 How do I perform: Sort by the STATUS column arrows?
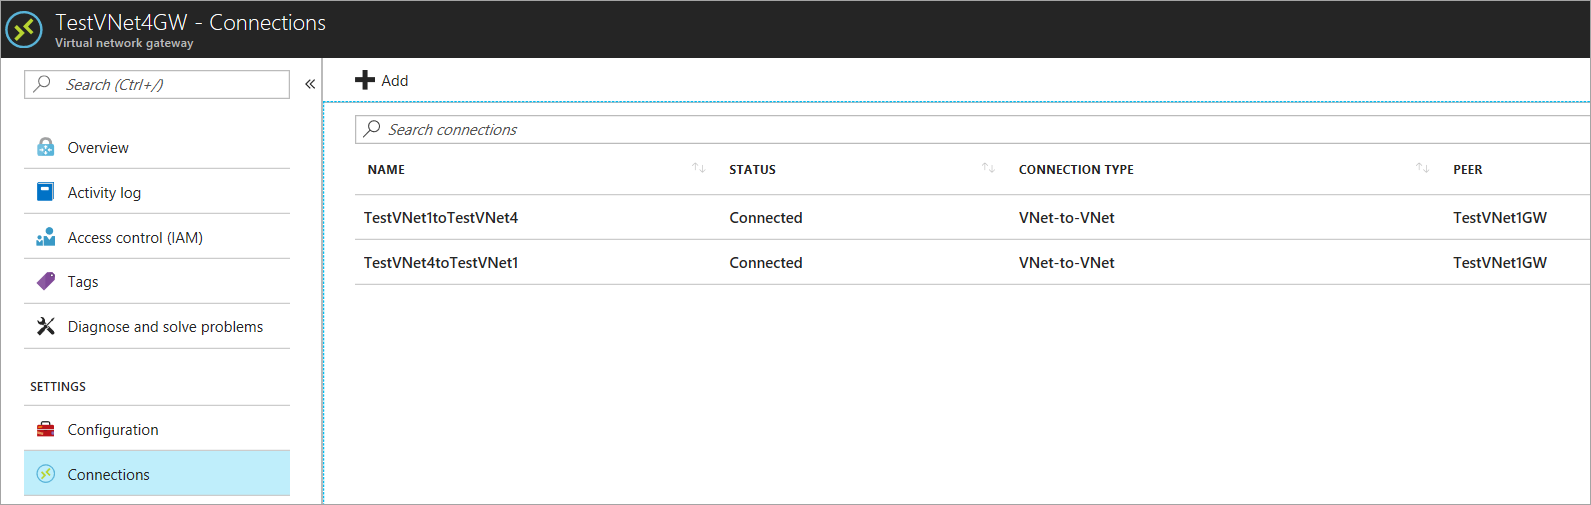[x=989, y=168]
